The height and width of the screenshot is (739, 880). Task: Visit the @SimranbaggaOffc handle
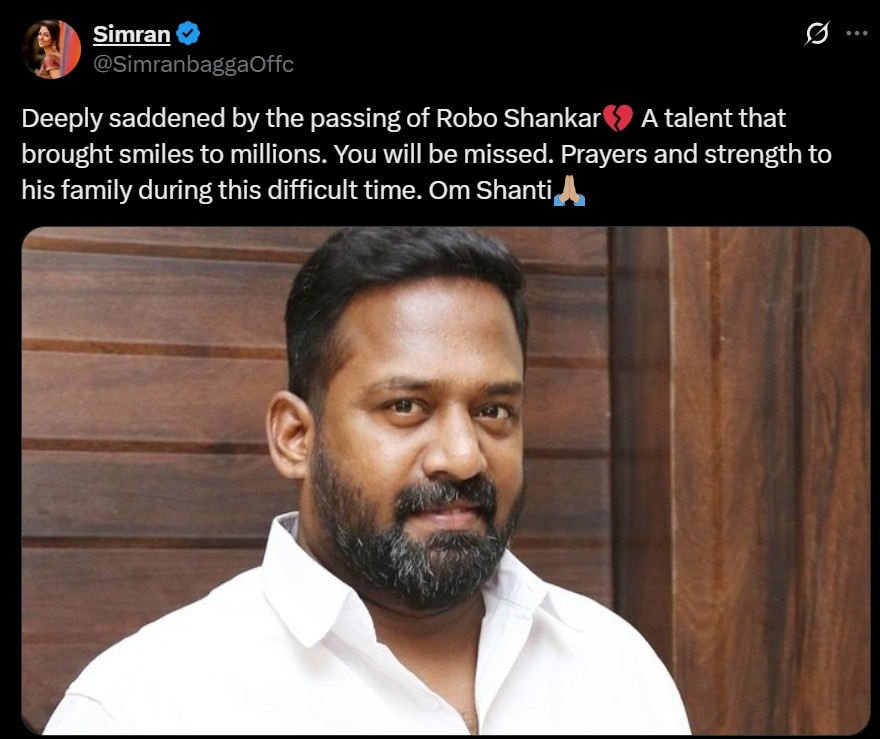click(193, 65)
